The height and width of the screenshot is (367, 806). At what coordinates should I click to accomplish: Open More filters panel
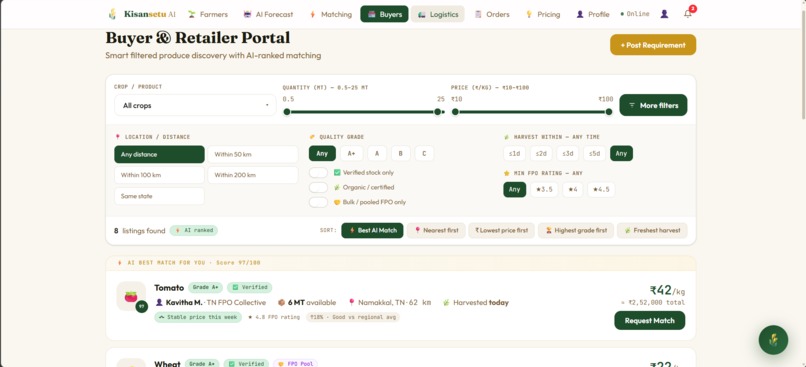pos(653,105)
